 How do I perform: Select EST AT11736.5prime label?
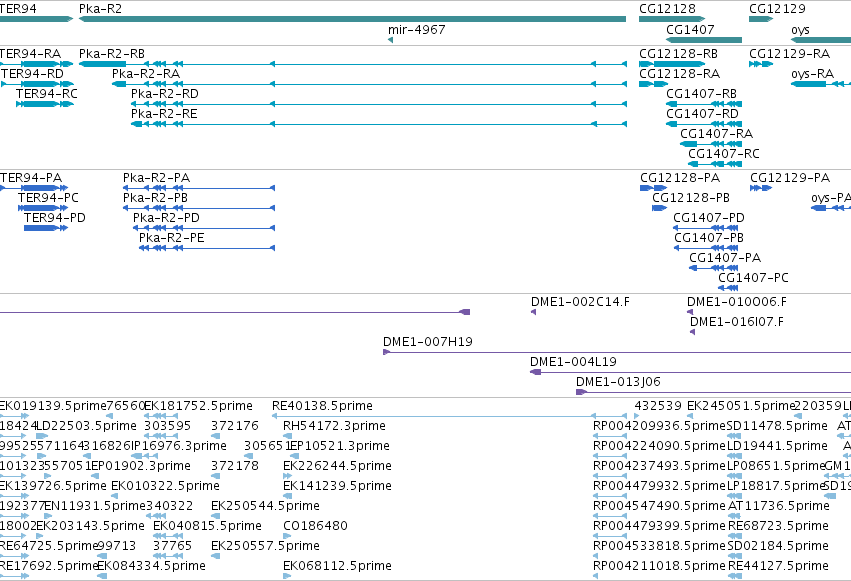pos(778,506)
